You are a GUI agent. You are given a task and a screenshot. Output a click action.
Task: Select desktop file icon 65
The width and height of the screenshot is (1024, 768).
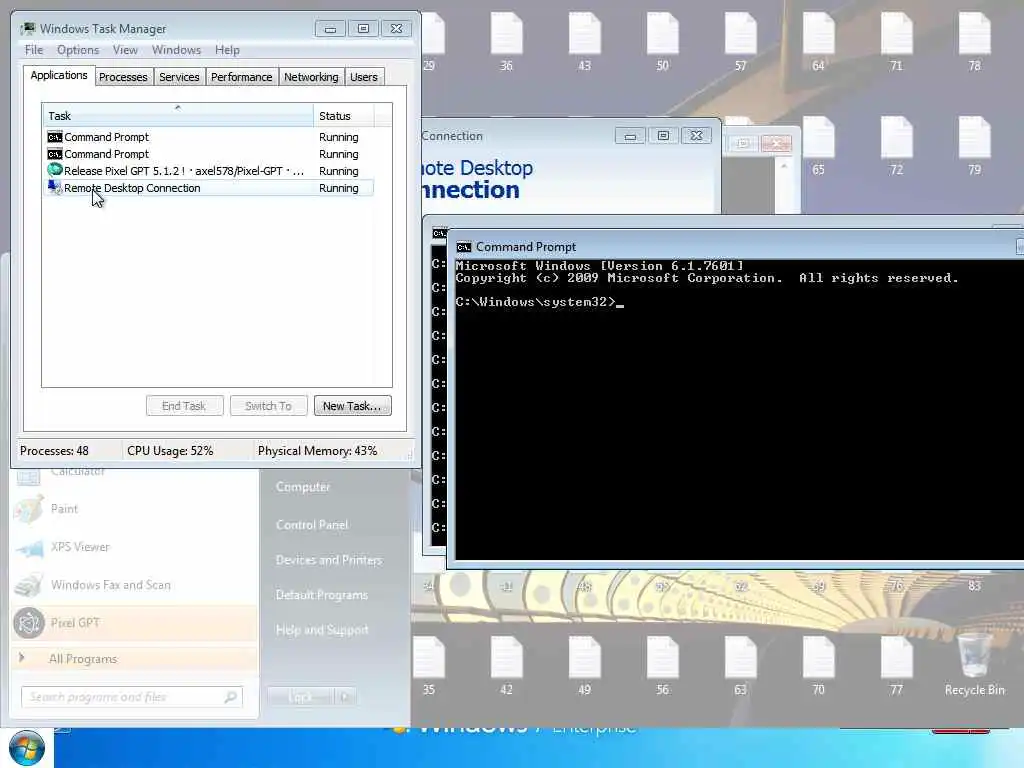tap(818, 138)
